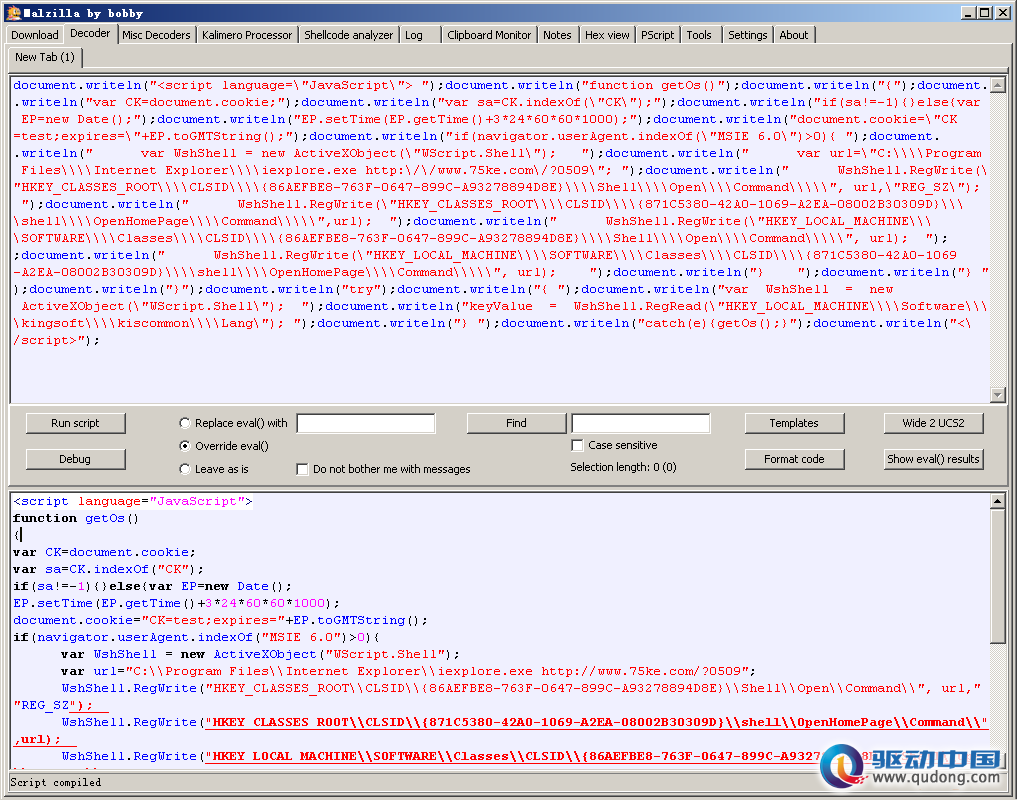The height and width of the screenshot is (801, 1017).
Task: Open the Log tab
Action: pos(414,35)
